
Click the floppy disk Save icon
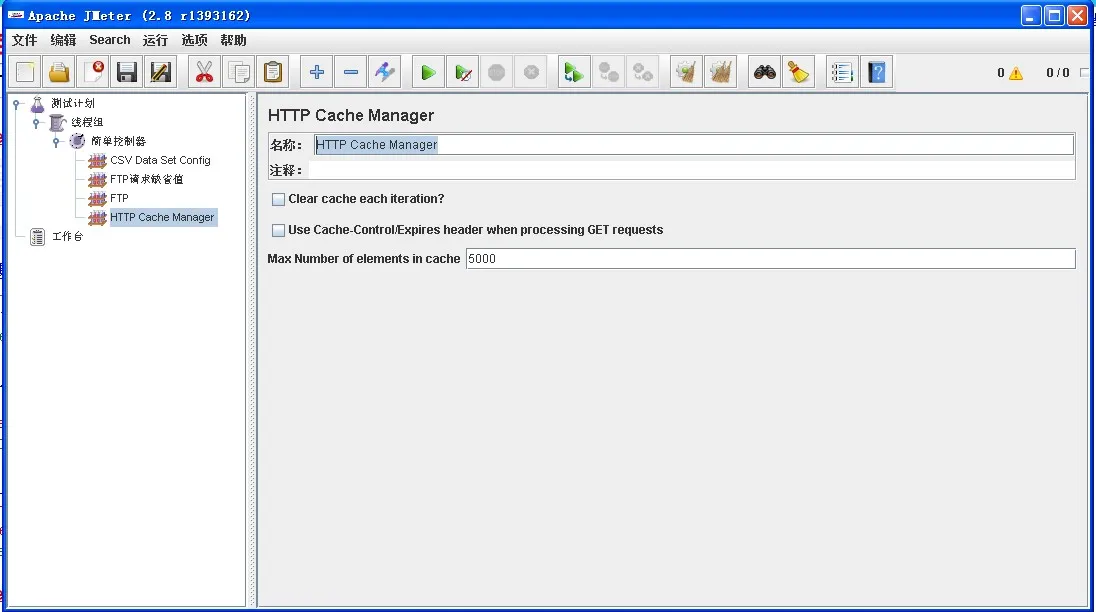coord(127,72)
